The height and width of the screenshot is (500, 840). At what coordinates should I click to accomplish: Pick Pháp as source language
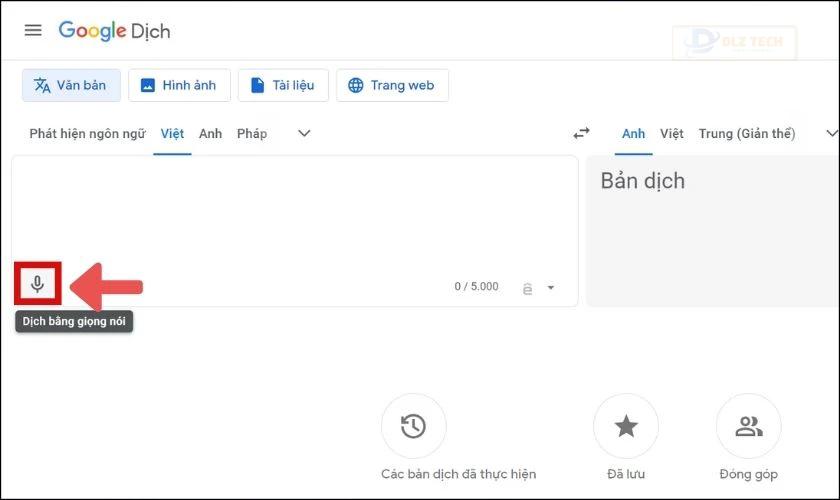[x=252, y=133]
